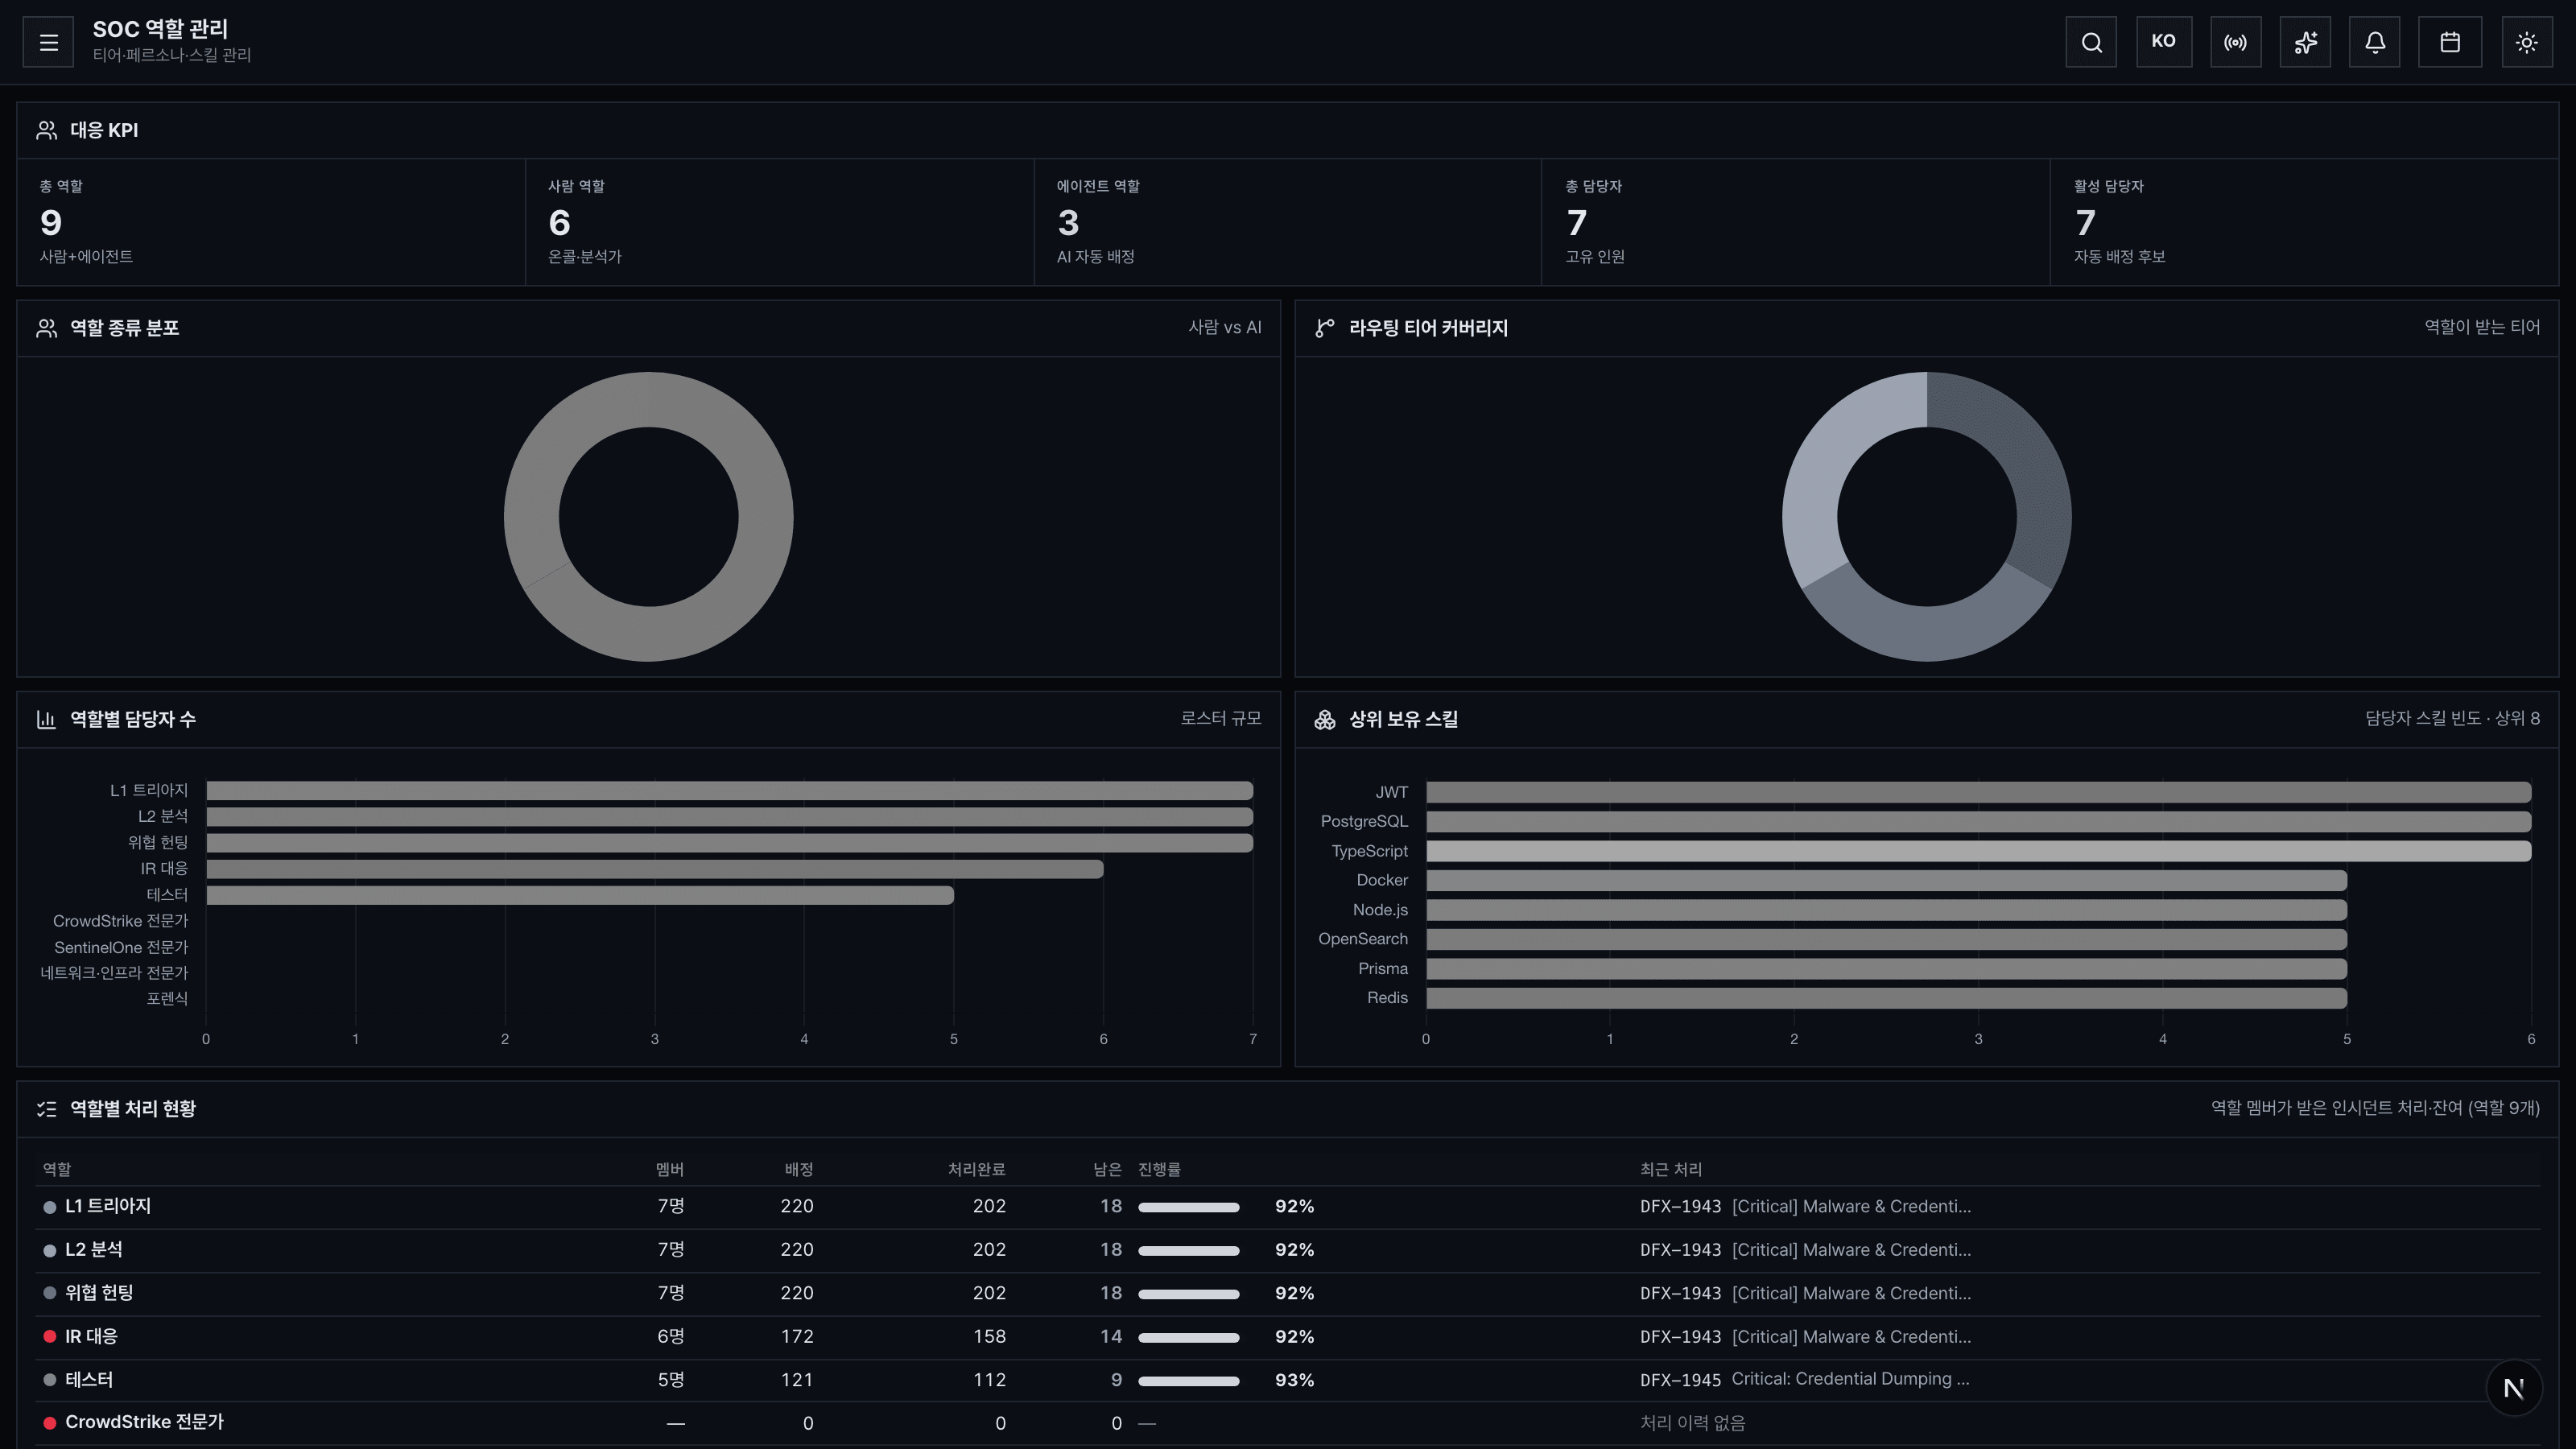Open the AI sparkle assistant icon

coord(2305,42)
